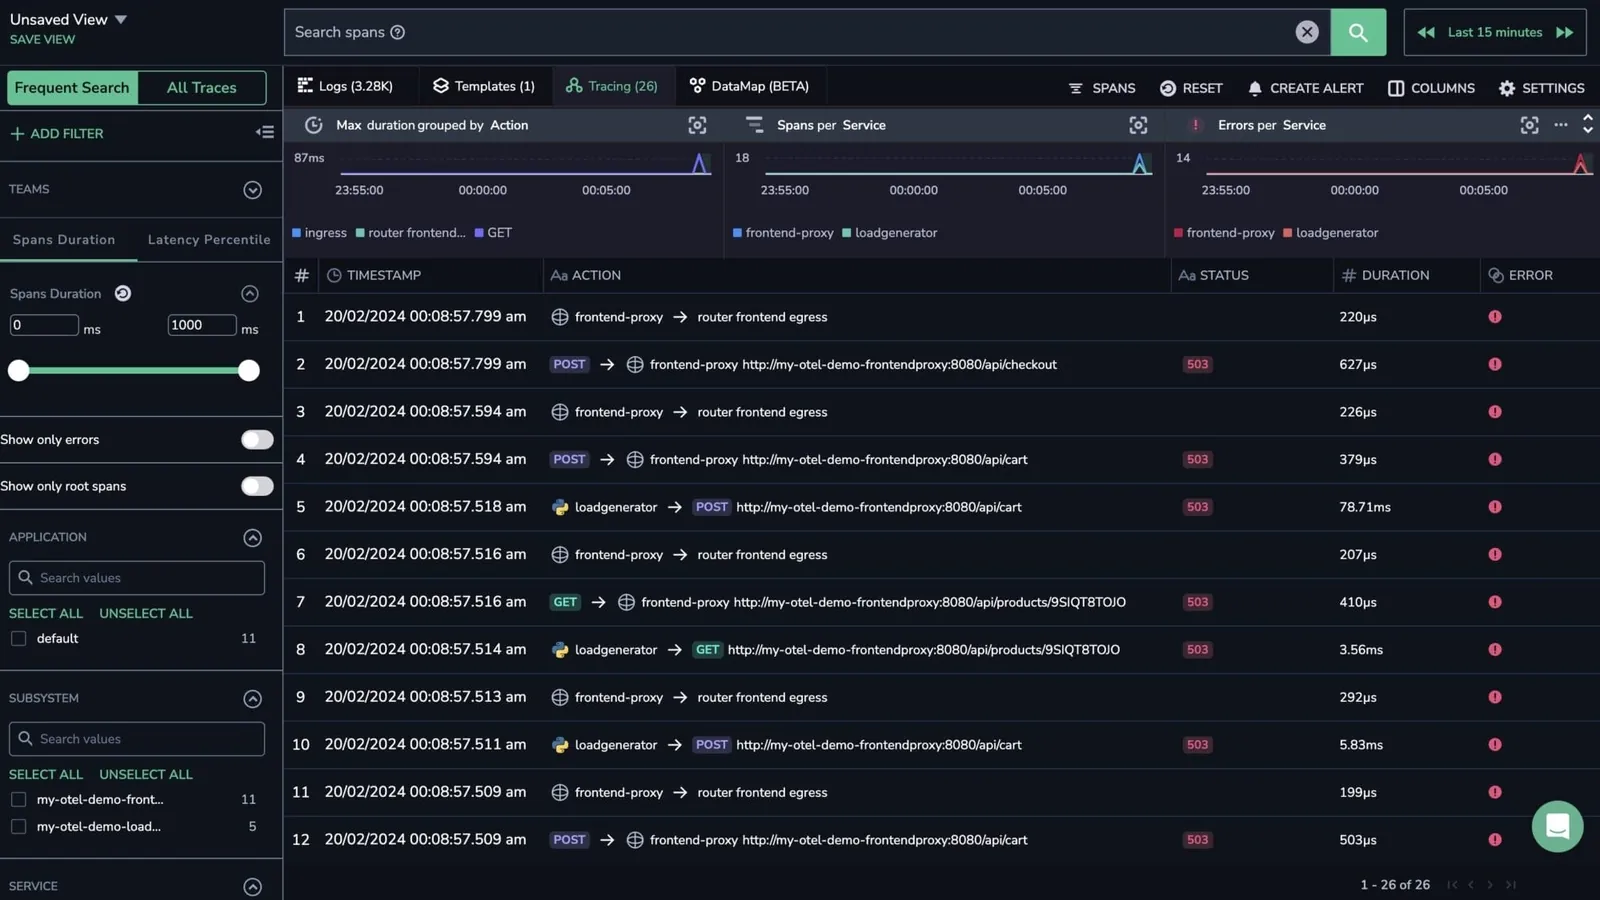Image resolution: width=1600 pixels, height=900 pixels.
Task: Check the default application checkbox
Action: pyautogui.click(x=18, y=638)
